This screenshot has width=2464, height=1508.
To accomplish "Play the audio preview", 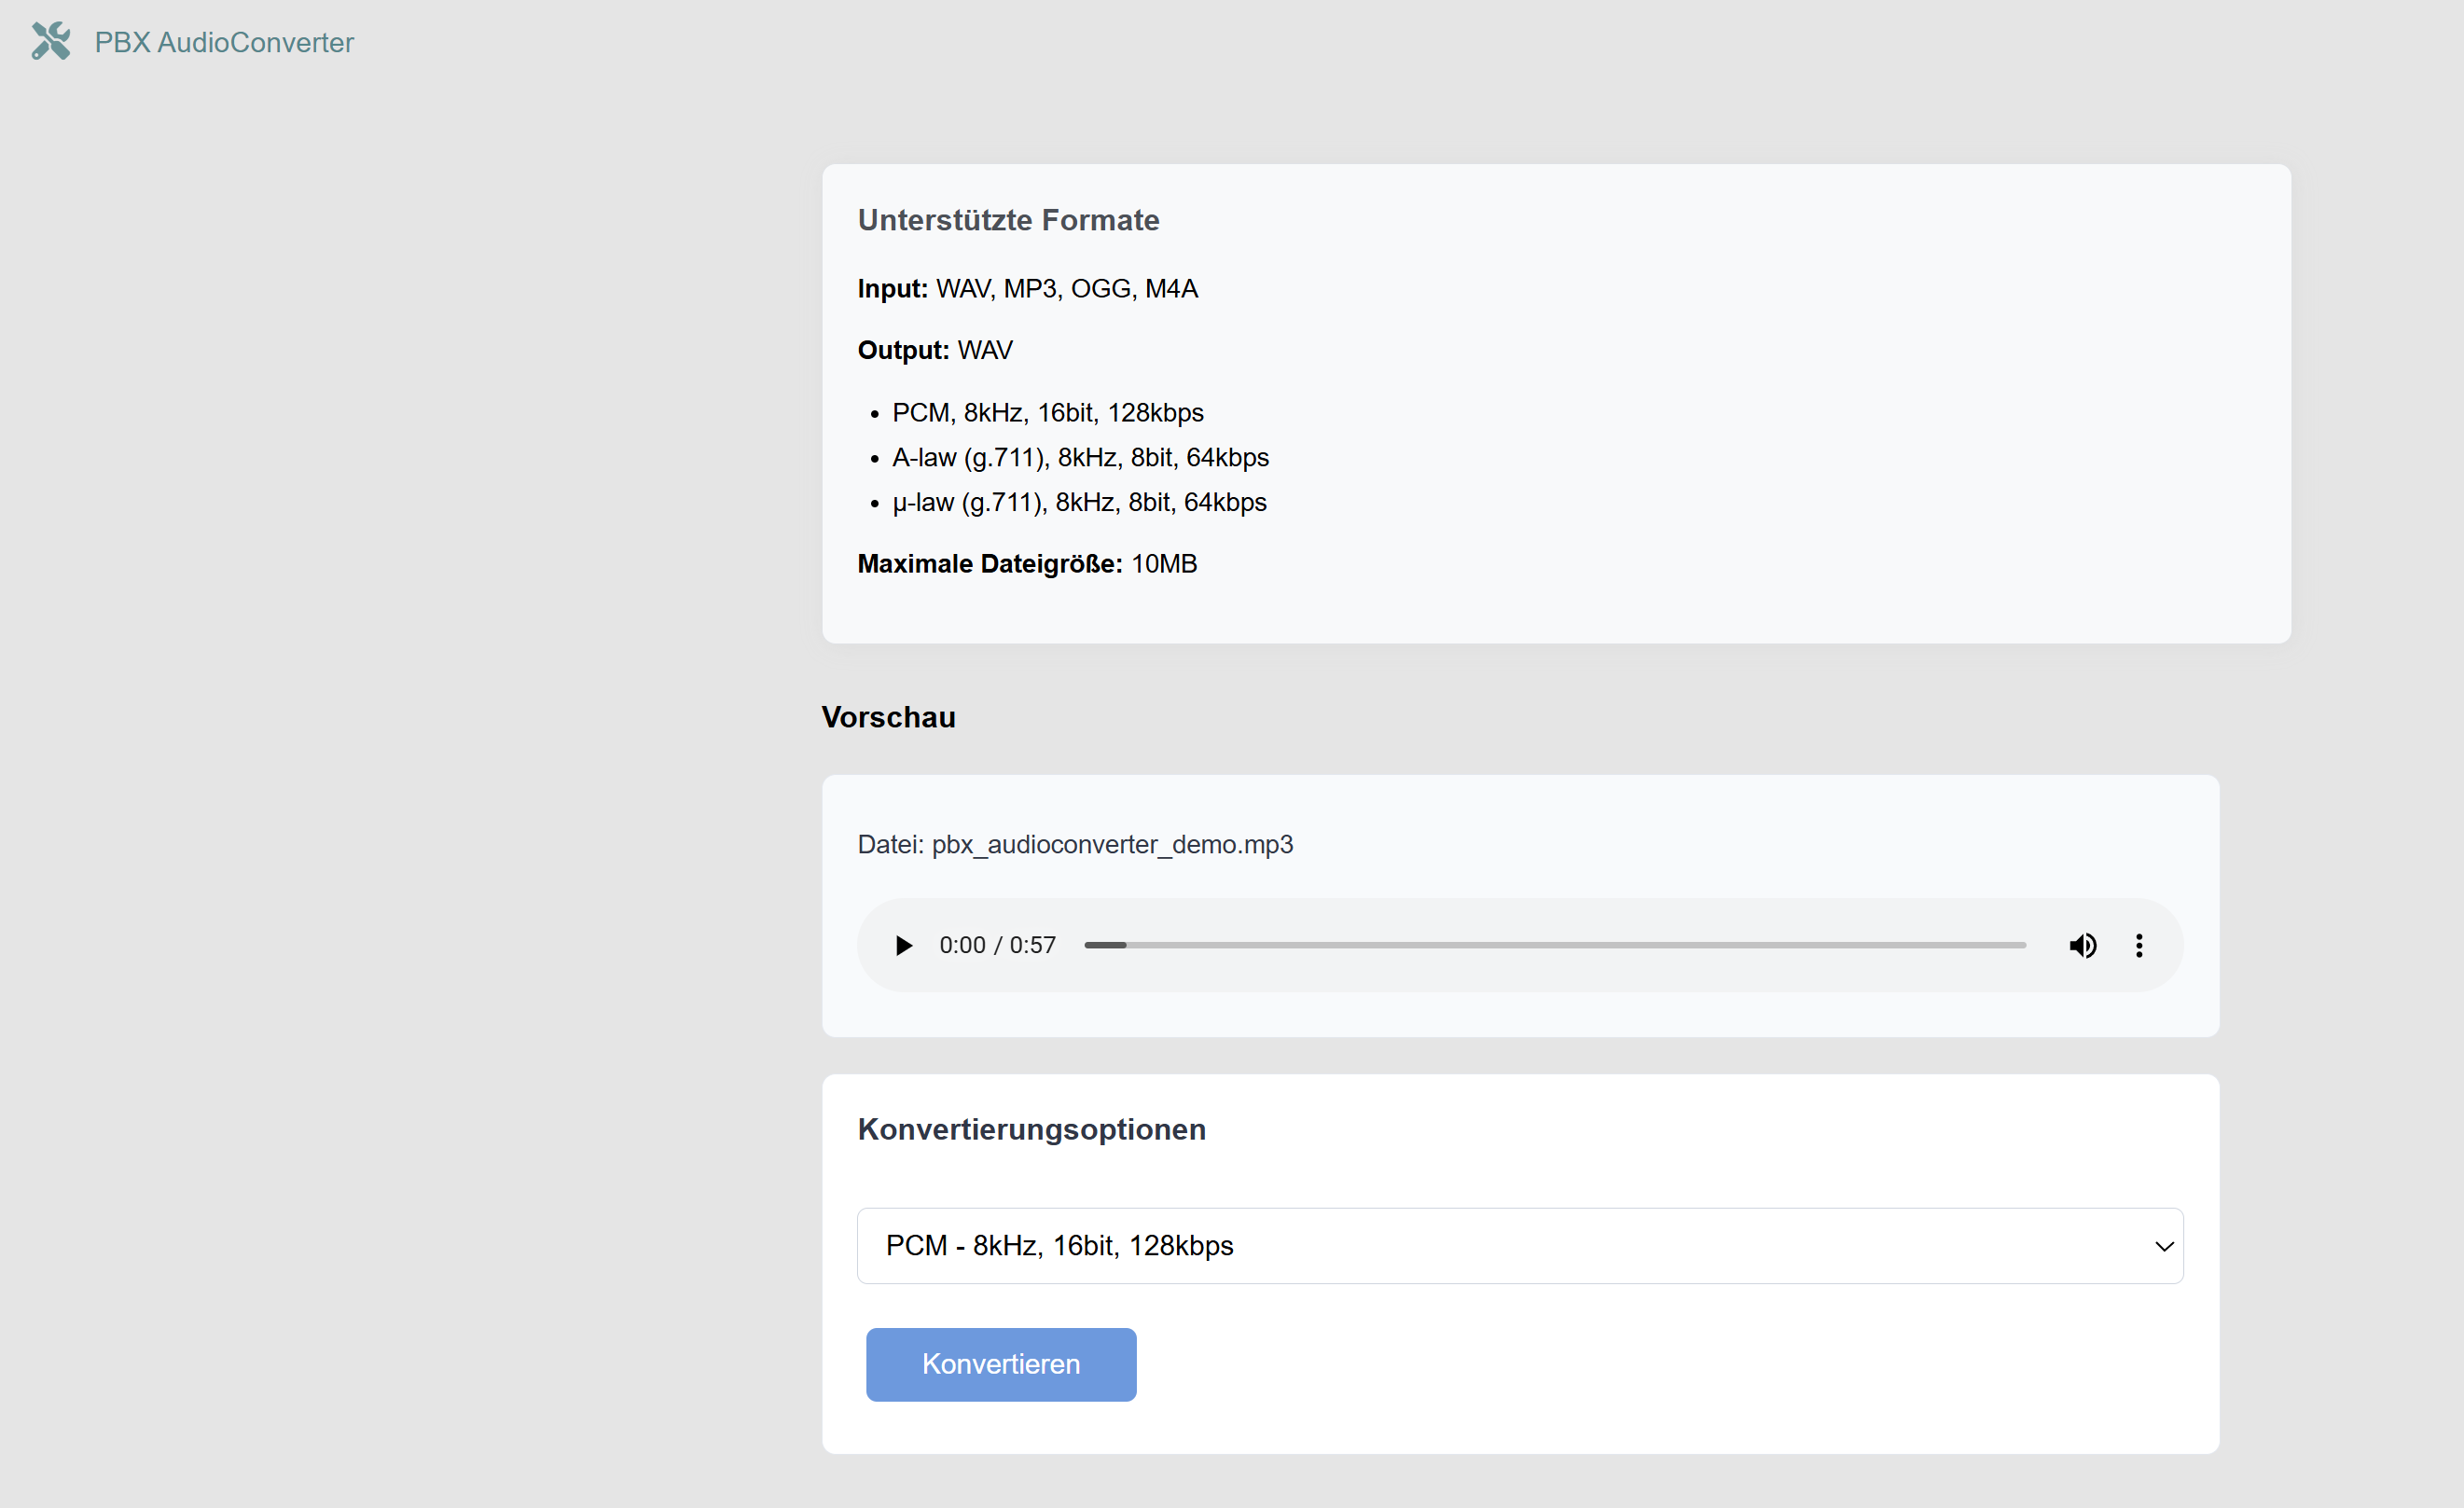I will pos(903,945).
